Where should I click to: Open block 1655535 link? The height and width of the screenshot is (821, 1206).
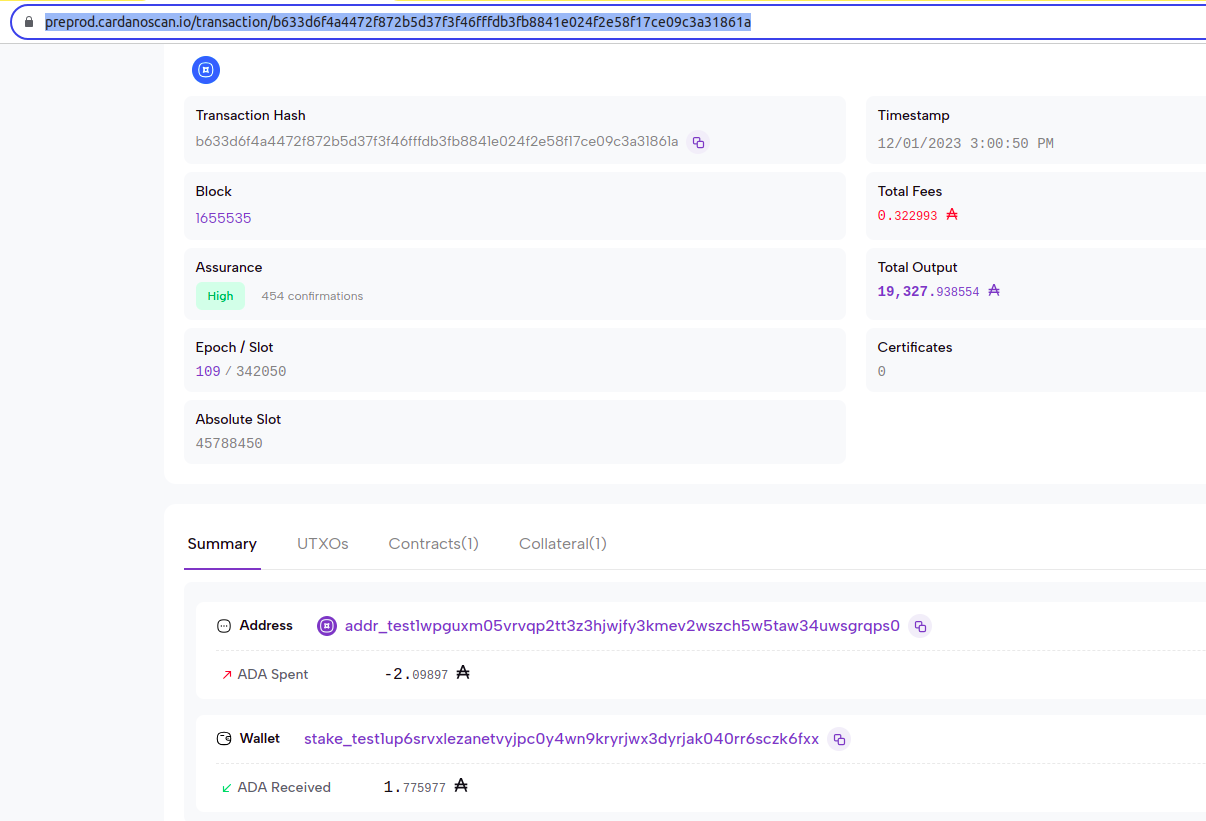tap(223, 218)
